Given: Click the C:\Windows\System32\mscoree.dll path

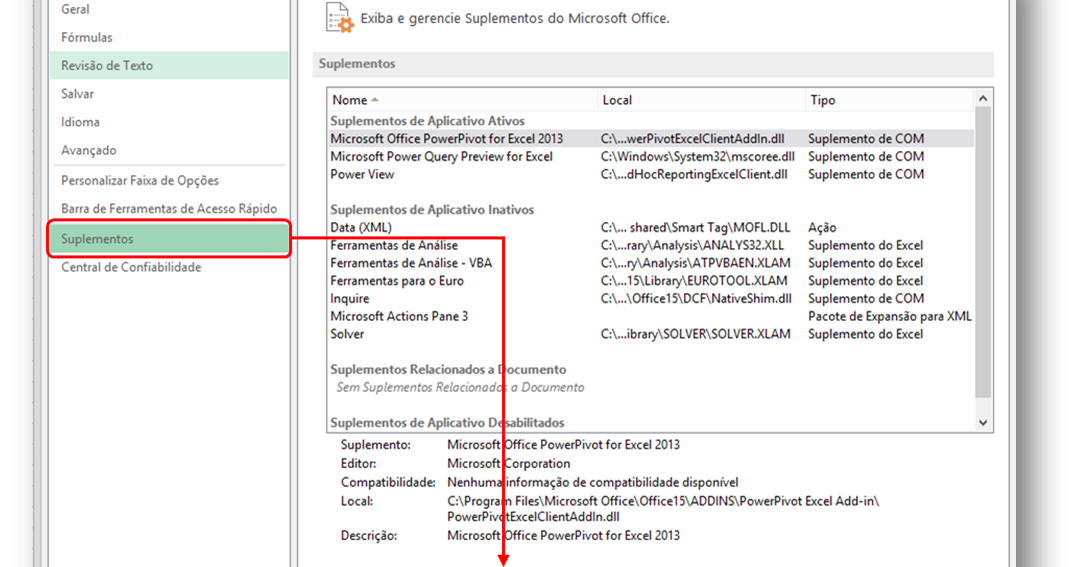Looking at the screenshot, I should point(698,157).
